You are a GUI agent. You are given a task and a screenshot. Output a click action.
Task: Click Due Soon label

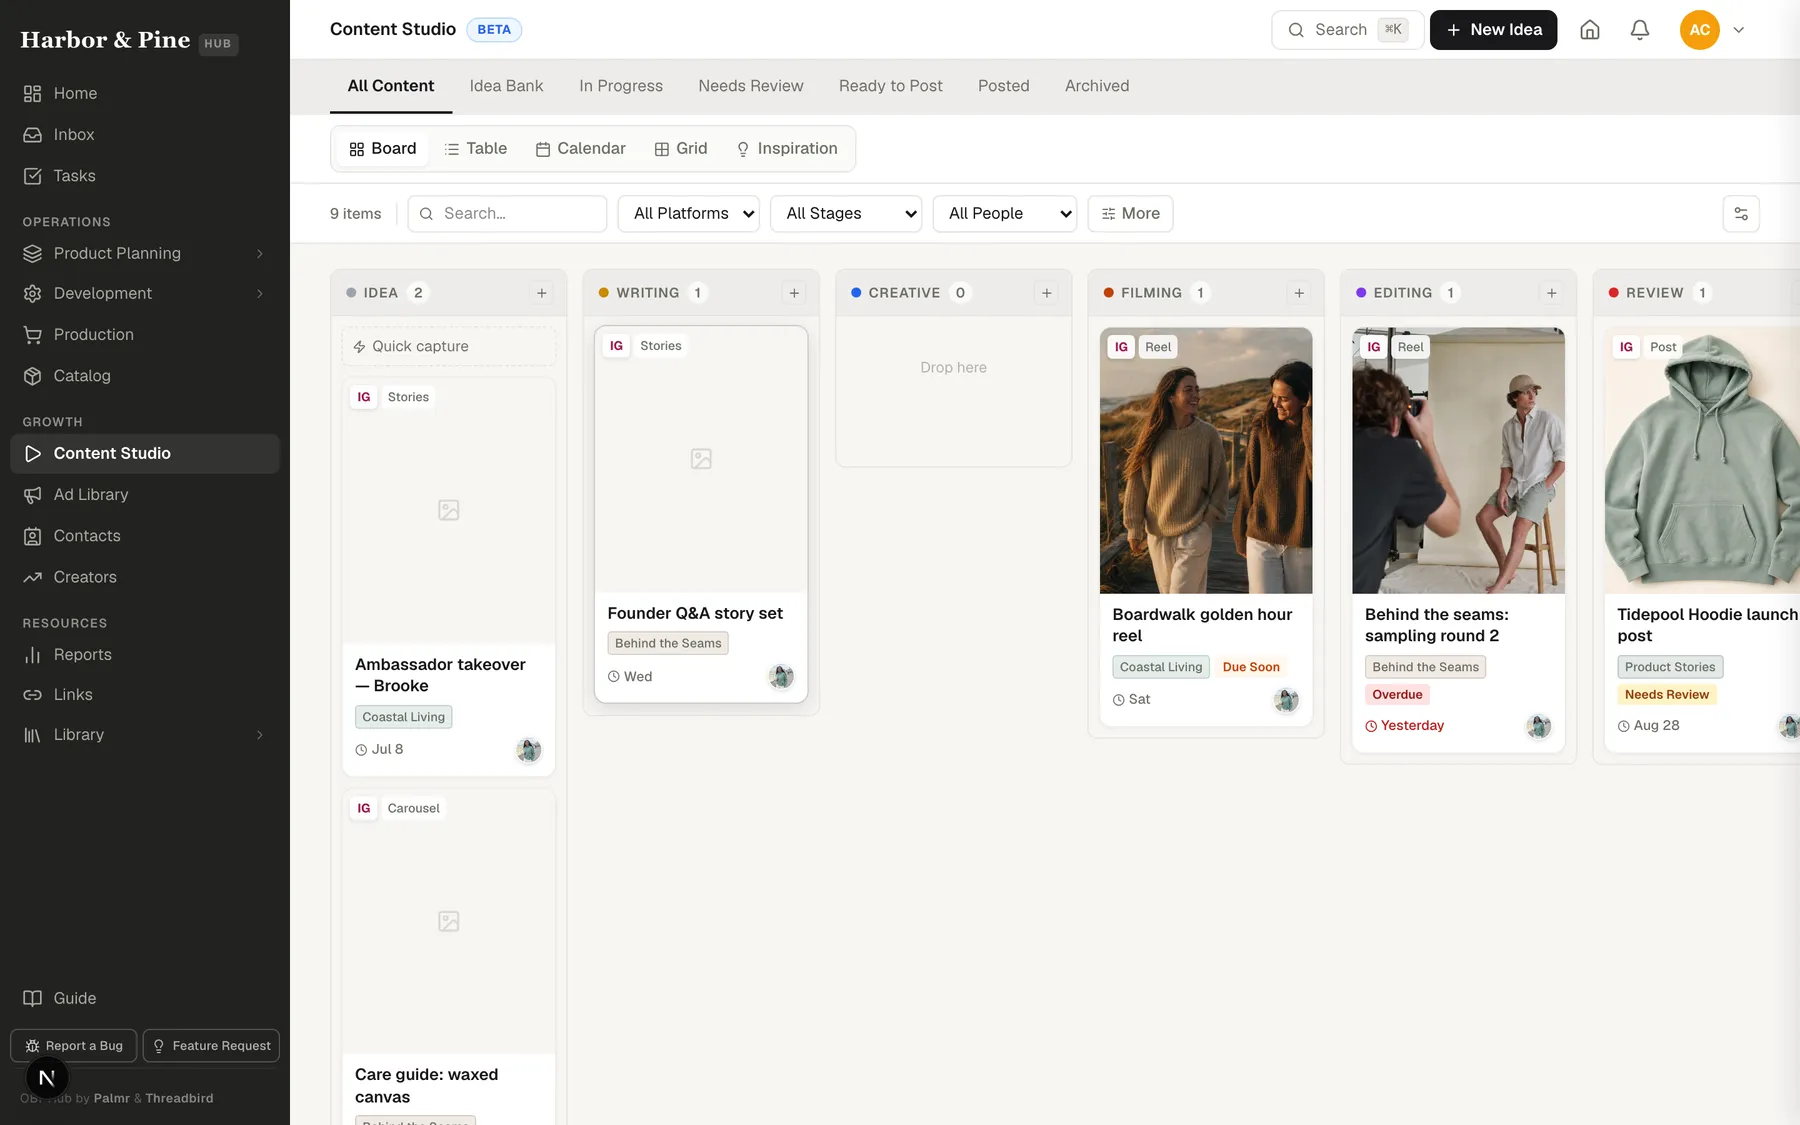click(1251, 667)
